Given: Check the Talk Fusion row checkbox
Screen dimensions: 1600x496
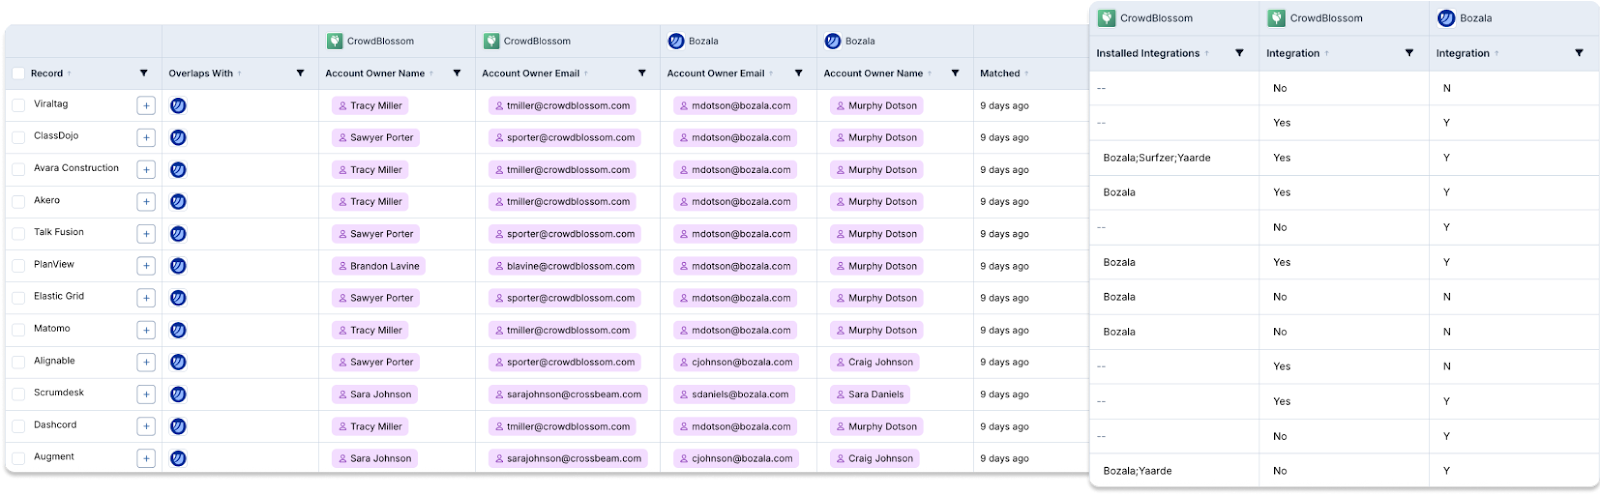Looking at the screenshot, I should (x=18, y=233).
